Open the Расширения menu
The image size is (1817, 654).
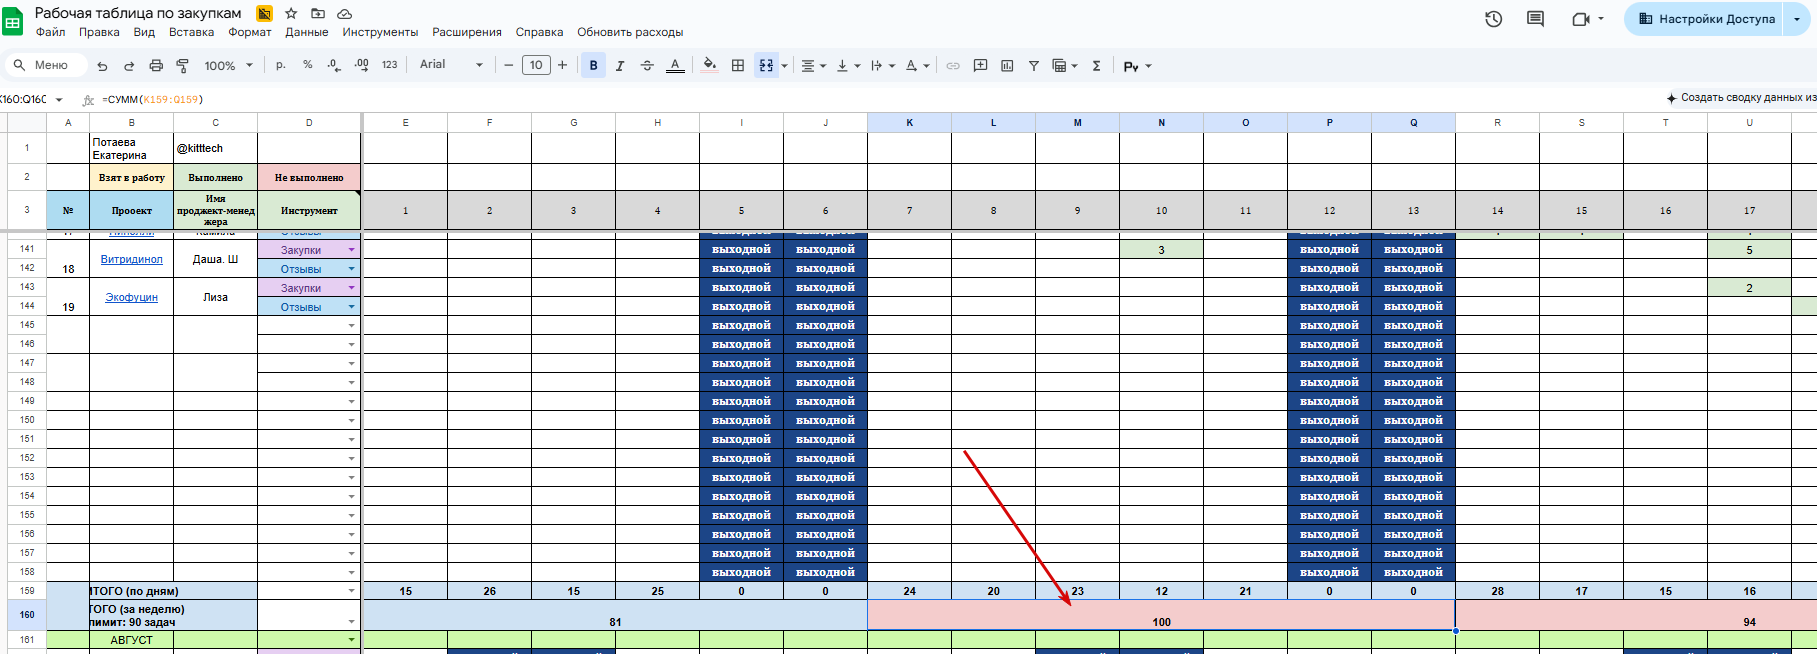[467, 32]
